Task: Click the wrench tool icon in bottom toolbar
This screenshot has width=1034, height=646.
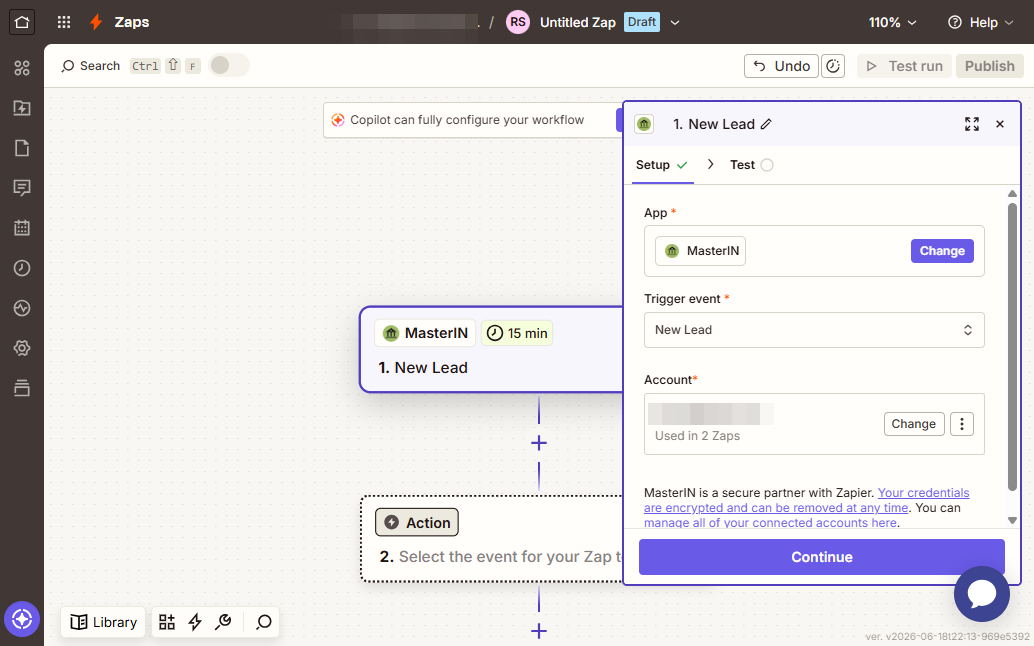Action: pyautogui.click(x=224, y=622)
